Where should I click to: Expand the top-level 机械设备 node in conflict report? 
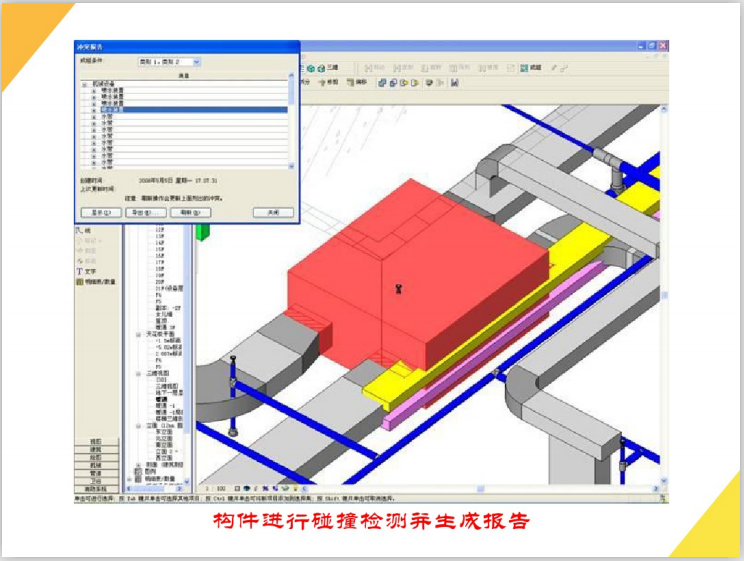click(x=82, y=83)
